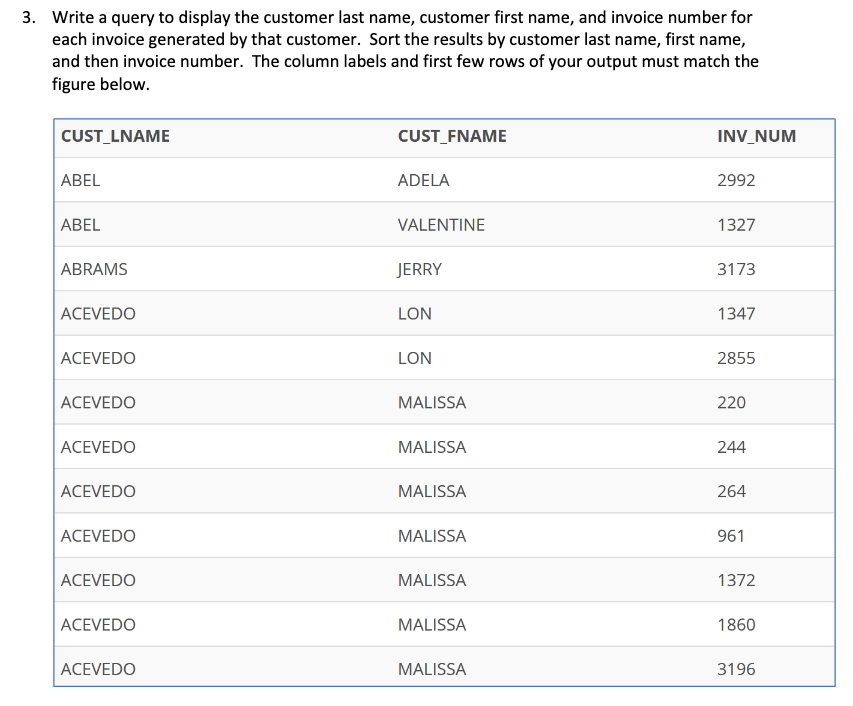The width and height of the screenshot is (853, 706).
Task: Select the first ACEVEDO LON row
Action: (98, 313)
